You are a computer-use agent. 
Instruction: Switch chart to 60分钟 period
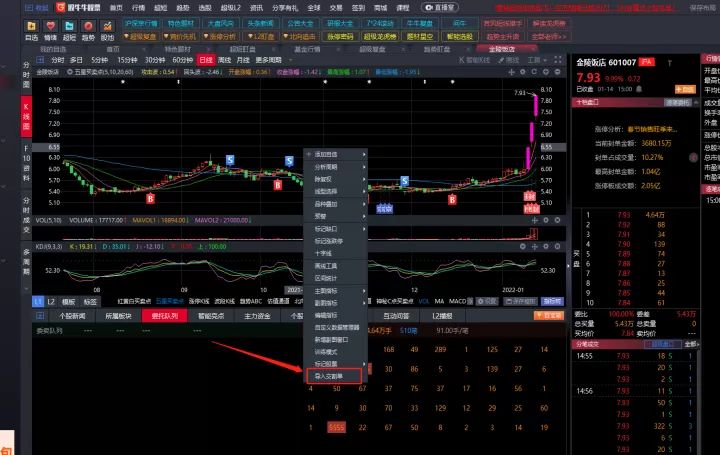(x=182, y=60)
